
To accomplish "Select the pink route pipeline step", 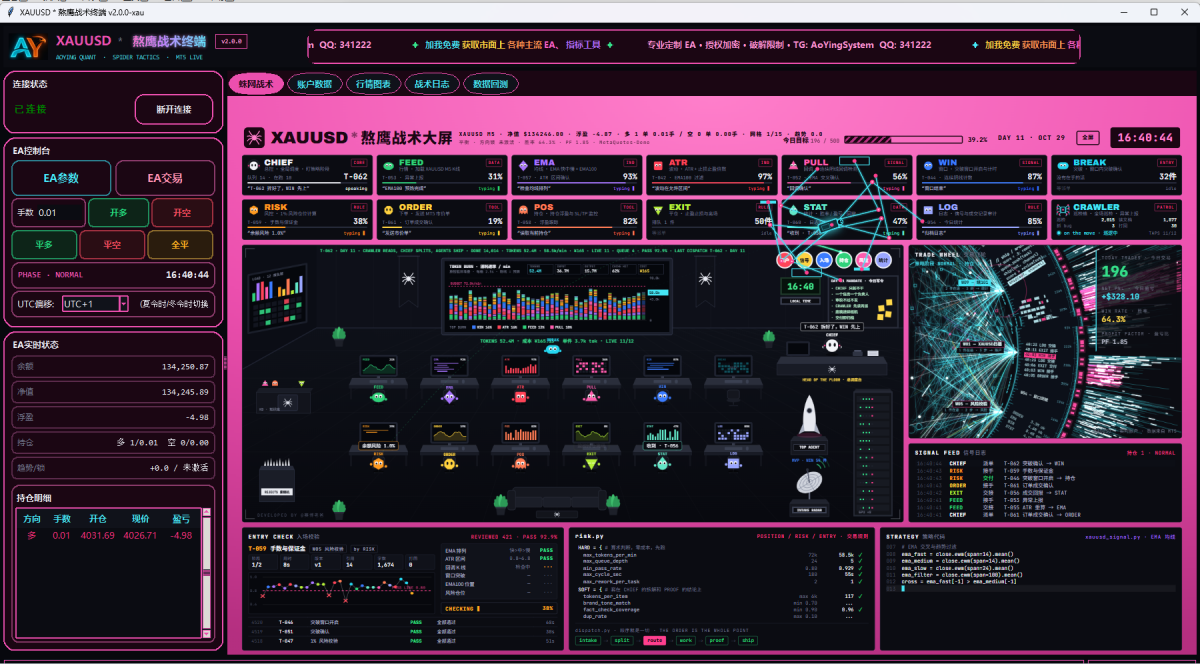I will (654, 640).
